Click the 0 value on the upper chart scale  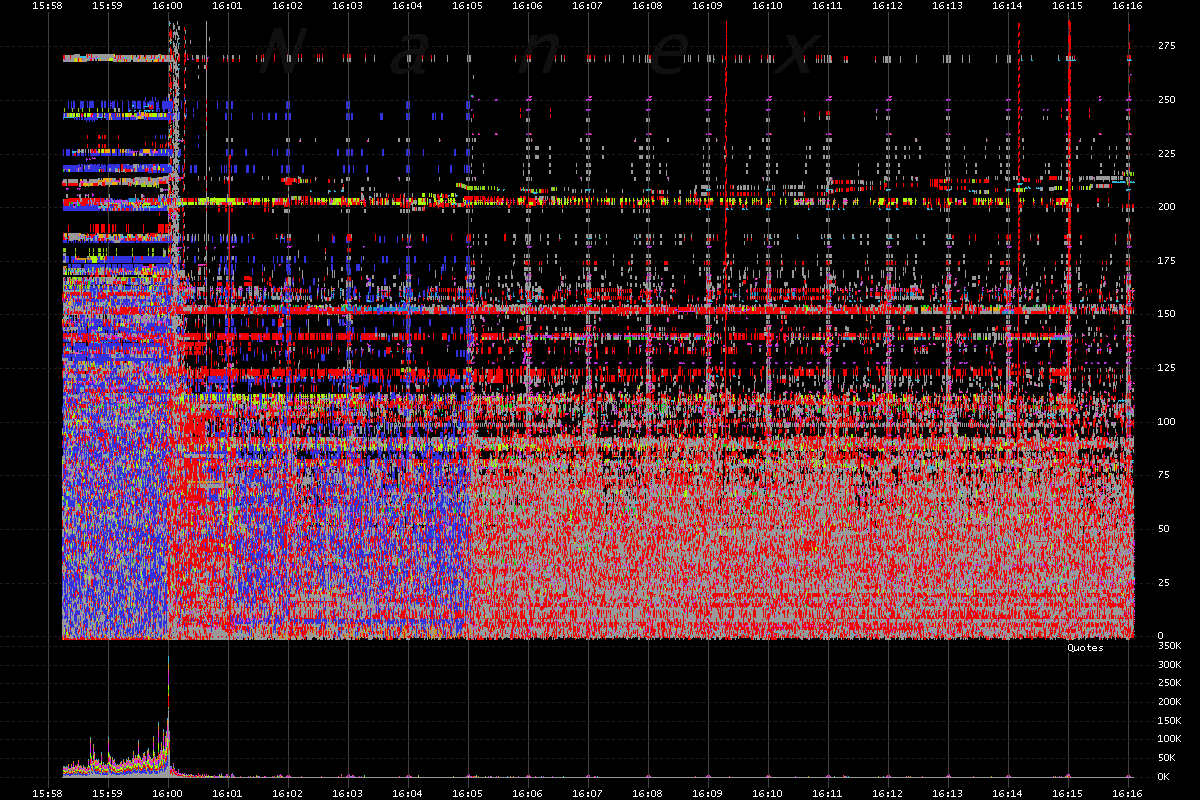[x=1160, y=636]
